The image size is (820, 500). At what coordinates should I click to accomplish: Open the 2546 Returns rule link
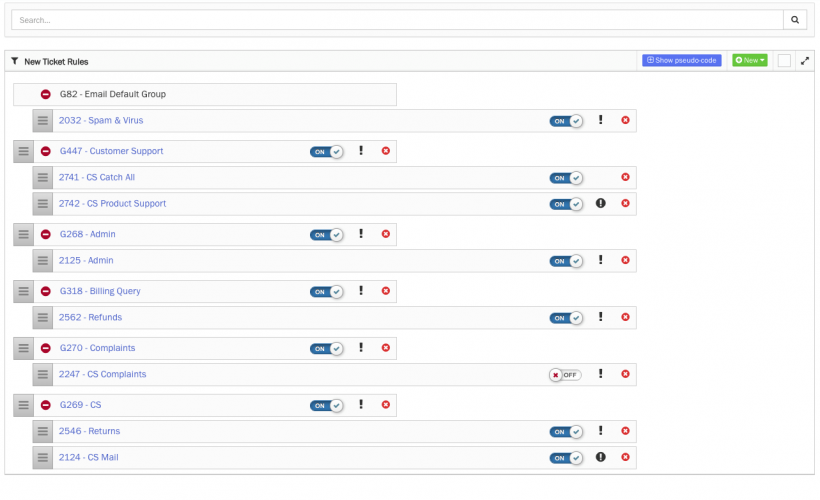tap(89, 431)
